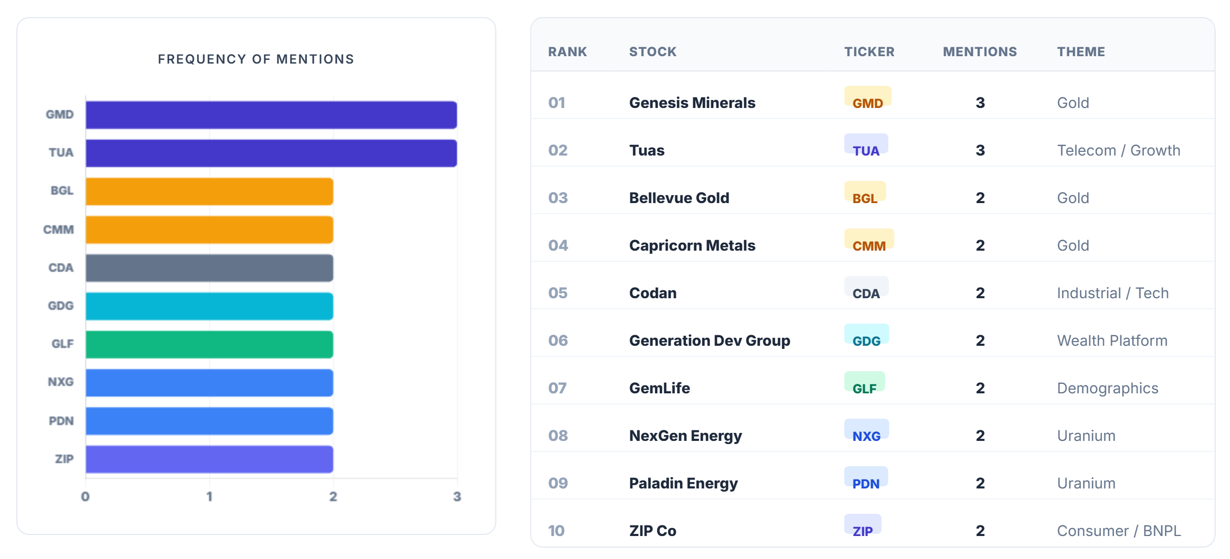Select Bellevue Gold stock name

point(679,198)
